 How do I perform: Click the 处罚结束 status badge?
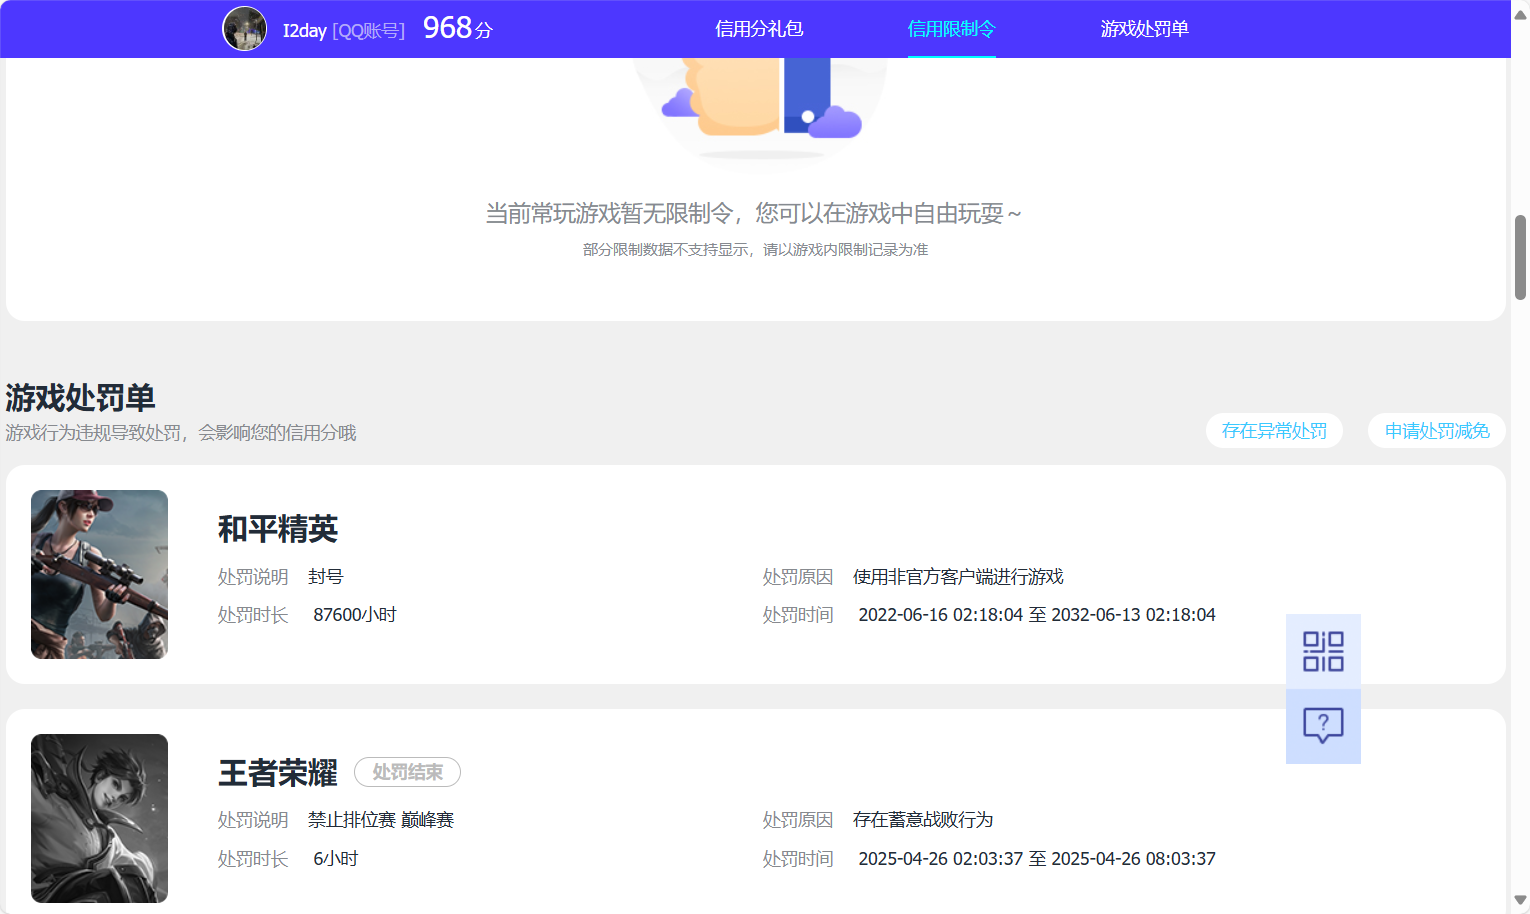(x=407, y=772)
